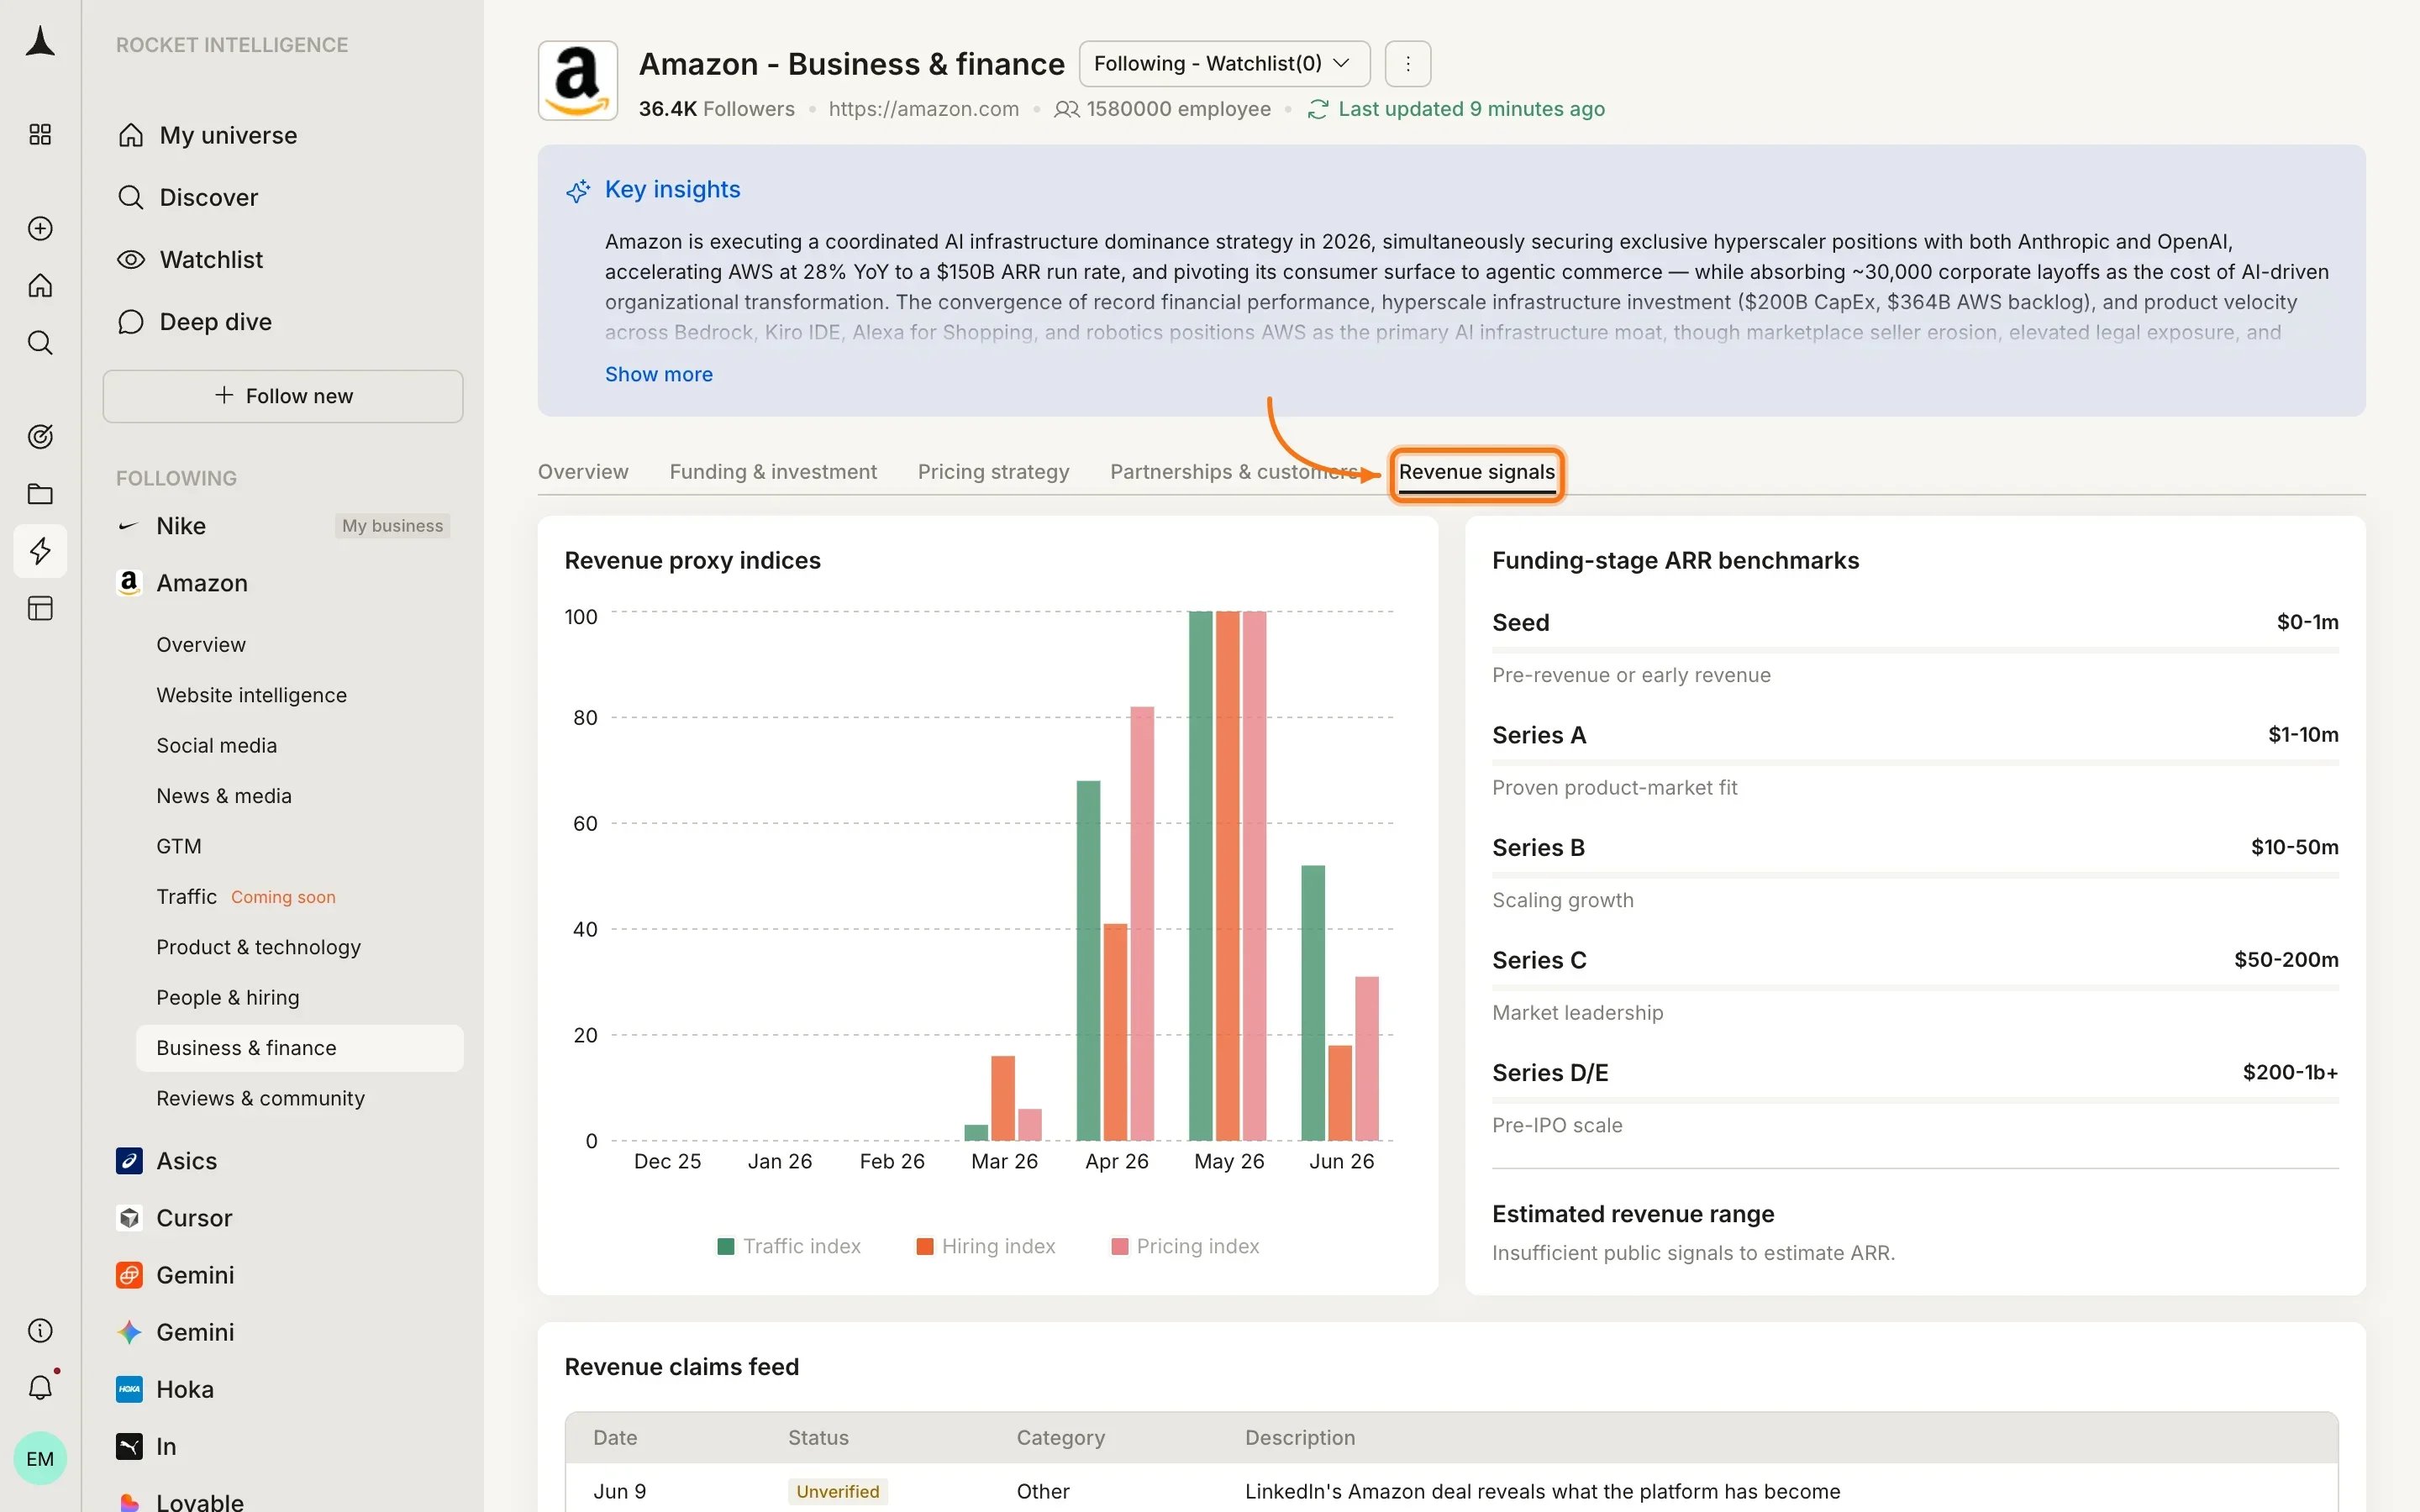
Task: Switch to the Overview tab
Action: [583, 472]
